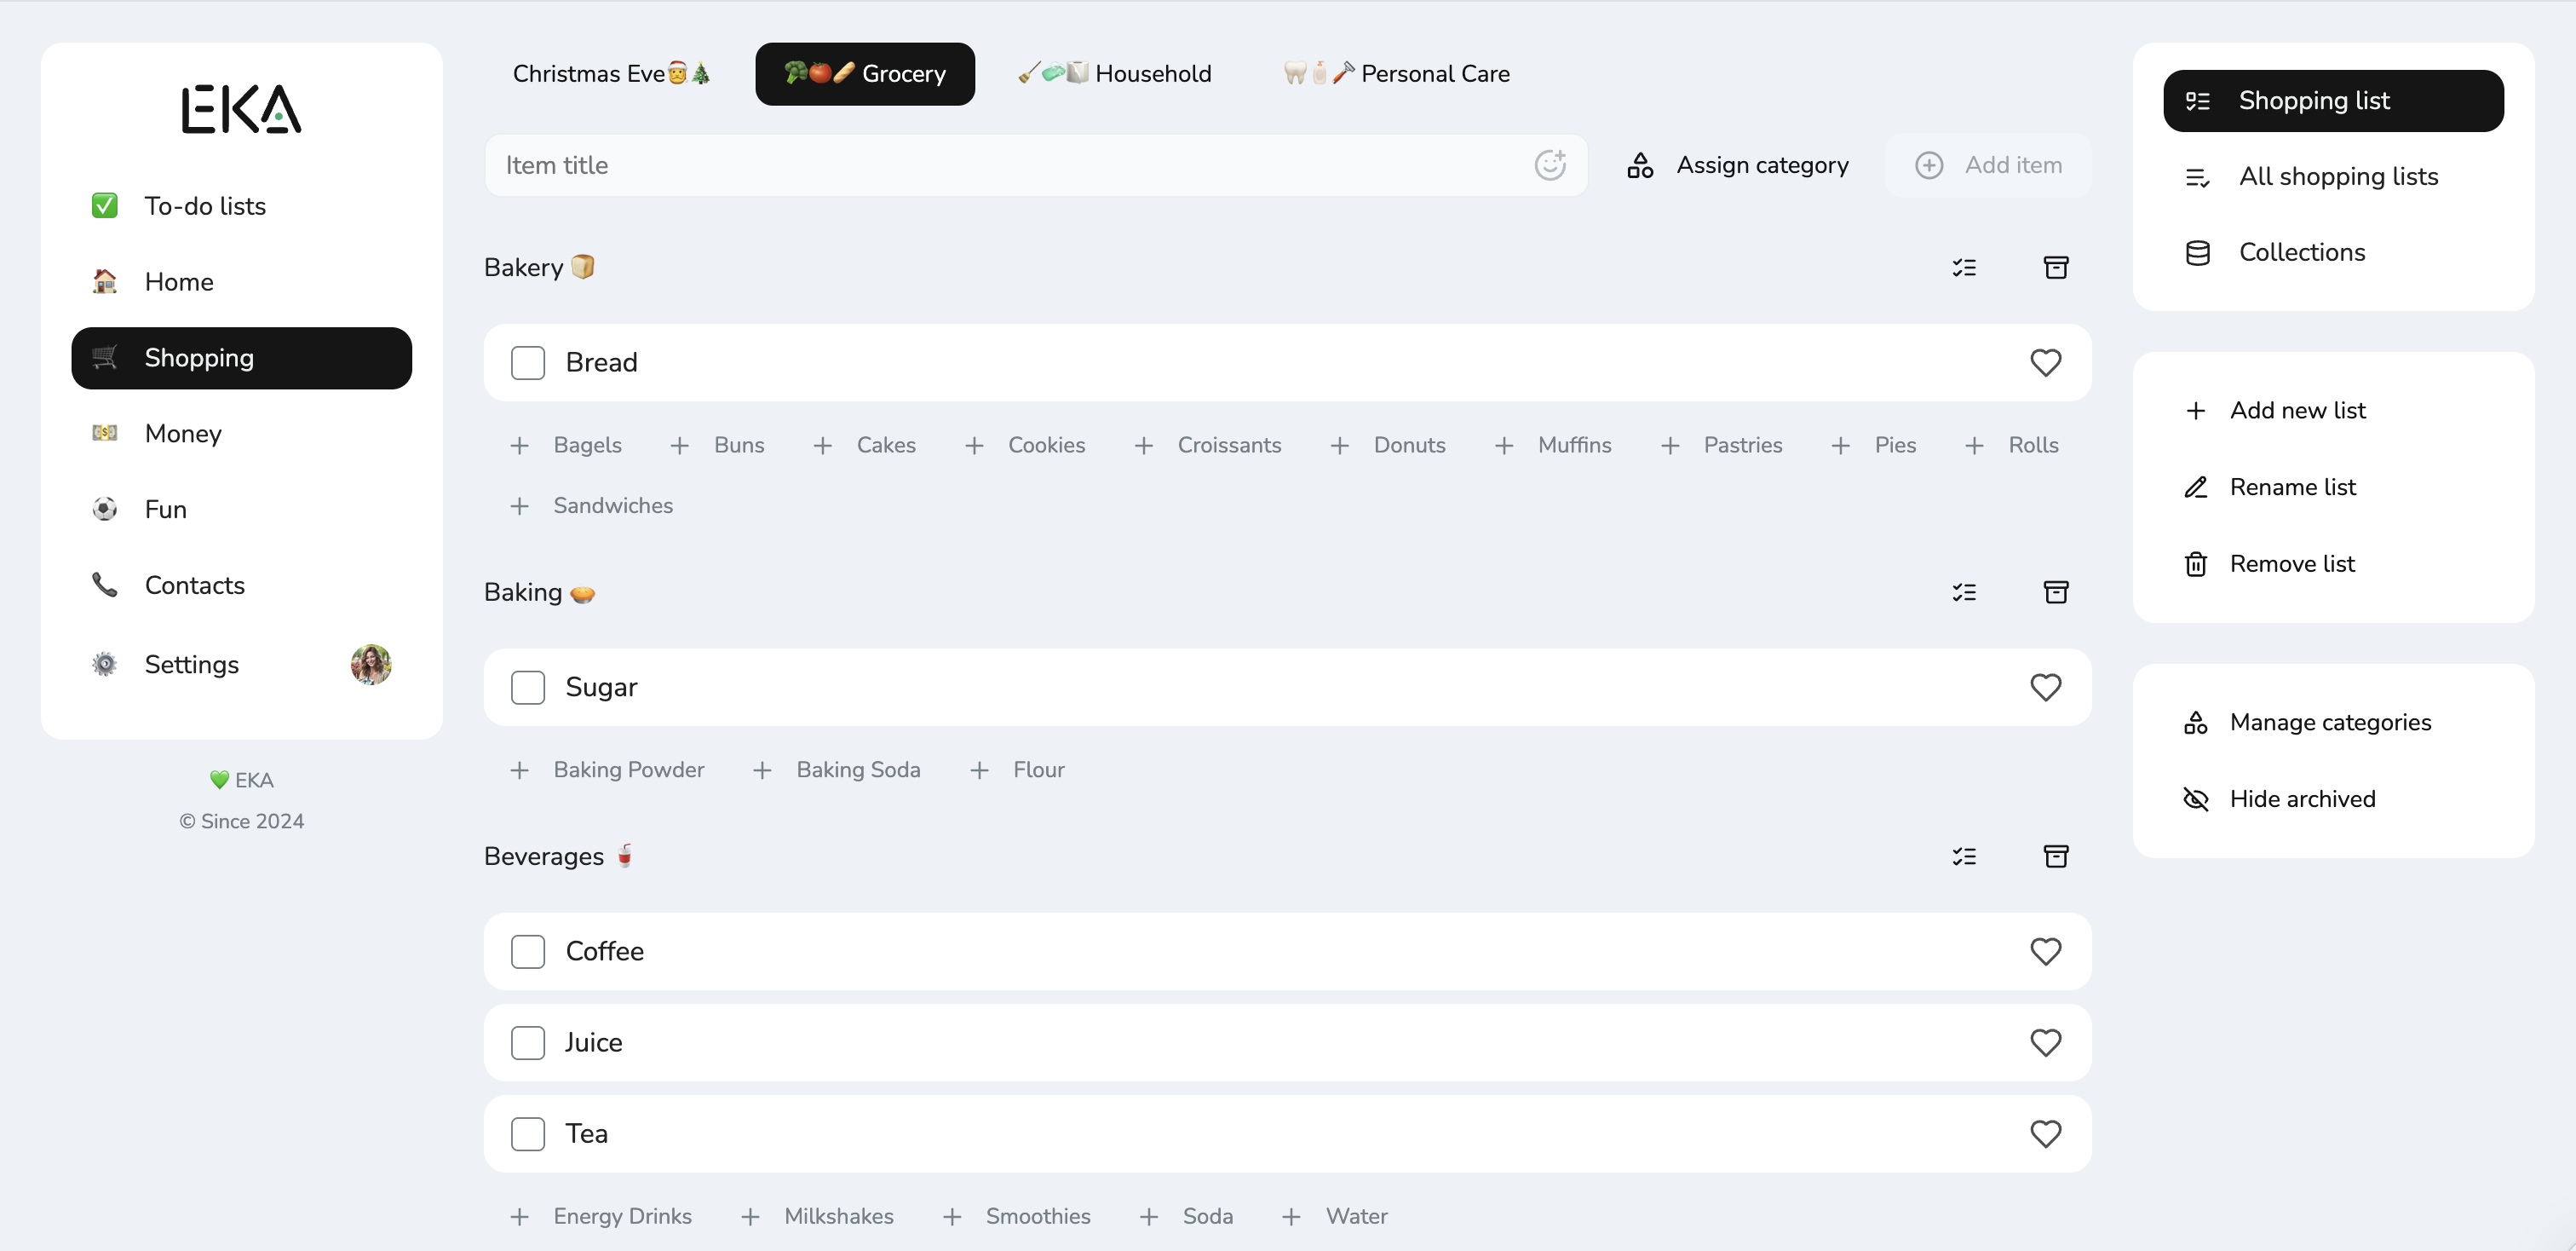The width and height of the screenshot is (2576, 1251).
Task: Add Water suggestion to list
Action: (1335, 1216)
